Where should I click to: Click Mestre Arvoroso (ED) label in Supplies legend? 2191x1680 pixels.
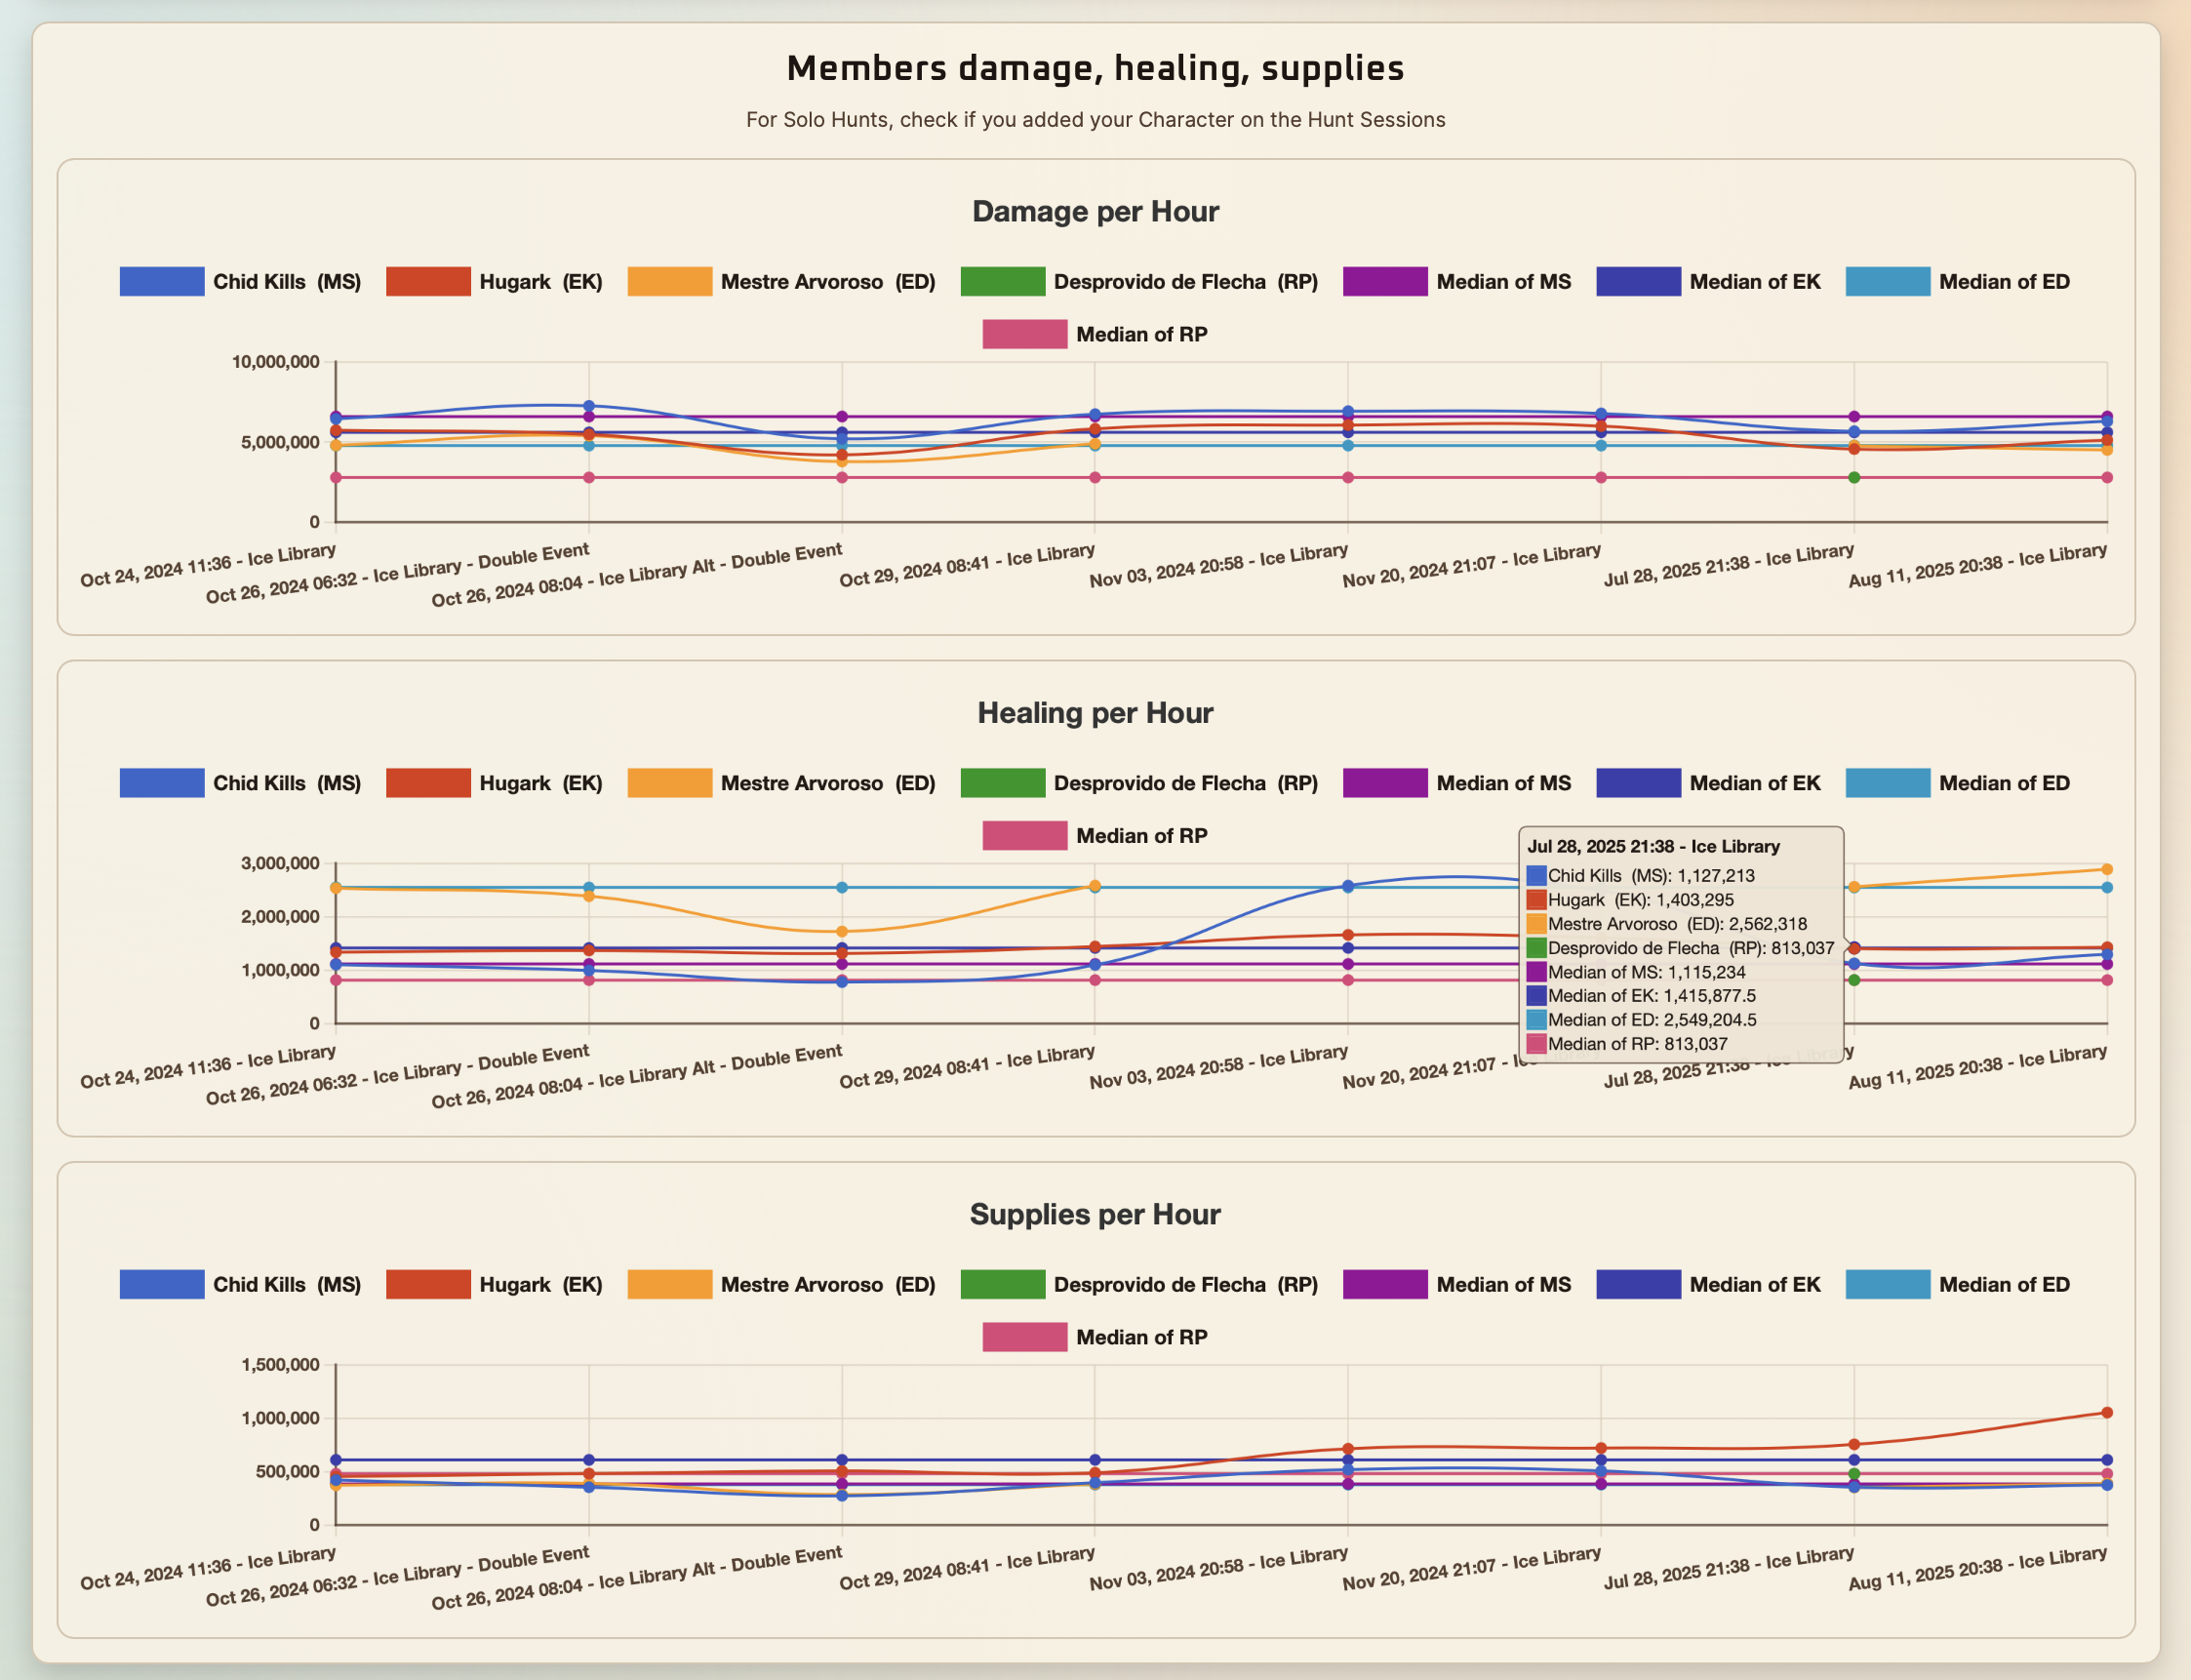(828, 1285)
